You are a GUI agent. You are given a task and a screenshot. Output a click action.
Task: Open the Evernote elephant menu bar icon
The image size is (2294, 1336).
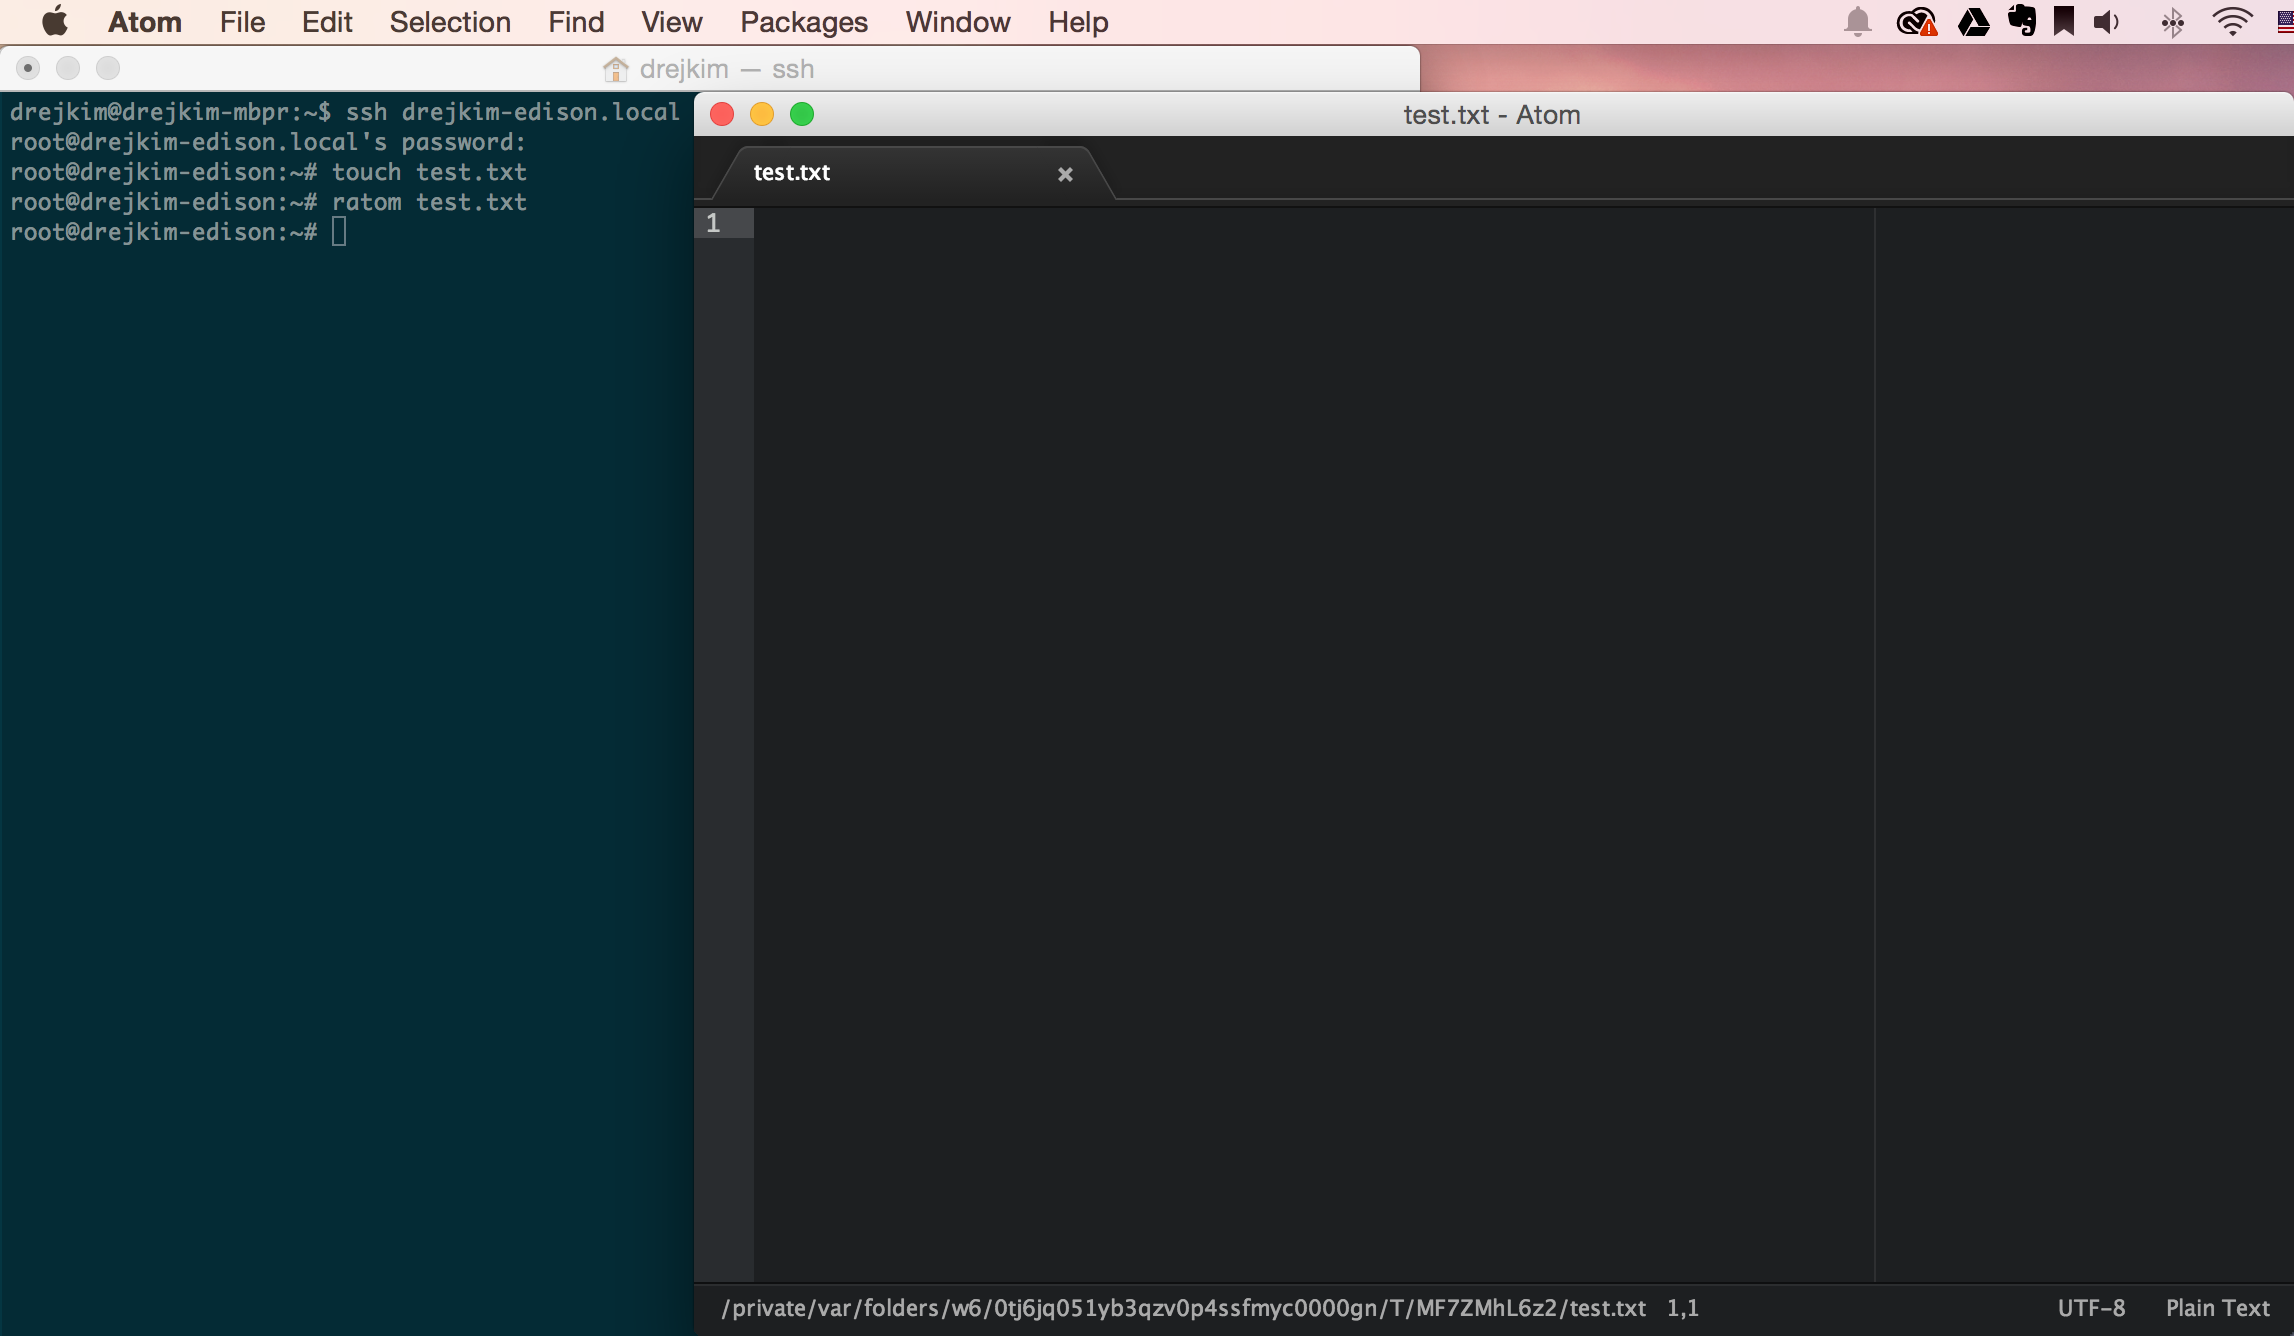(x=2021, y=21)
